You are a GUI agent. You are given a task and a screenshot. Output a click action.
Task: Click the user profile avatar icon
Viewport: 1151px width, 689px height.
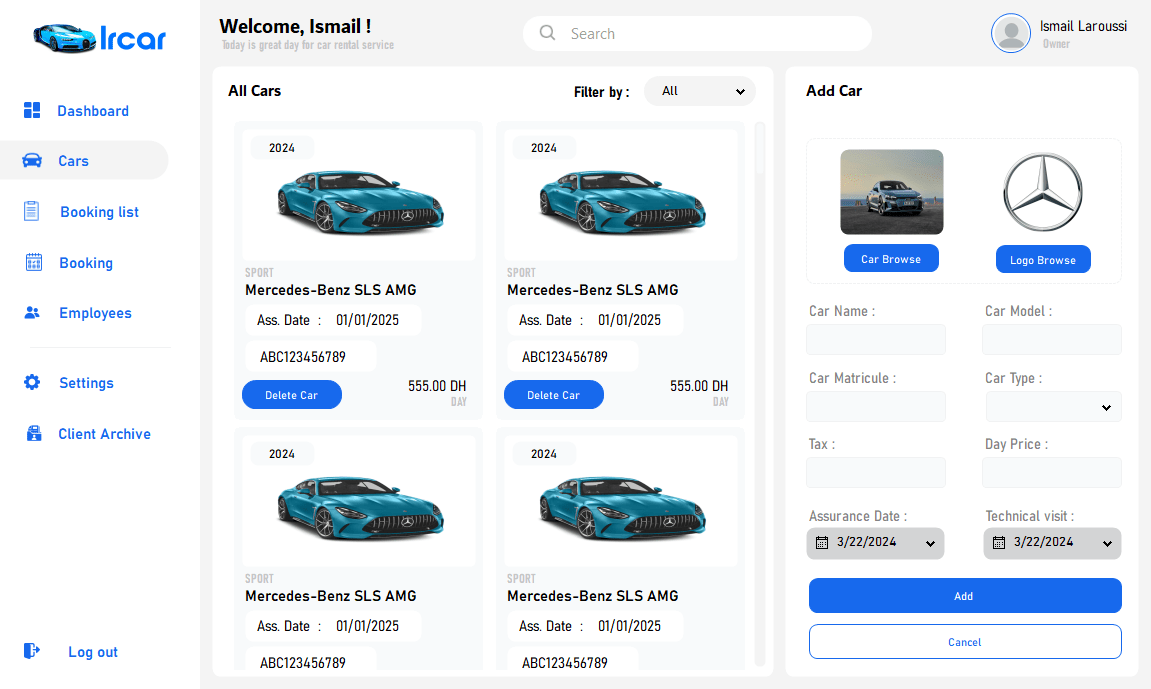1011,33
